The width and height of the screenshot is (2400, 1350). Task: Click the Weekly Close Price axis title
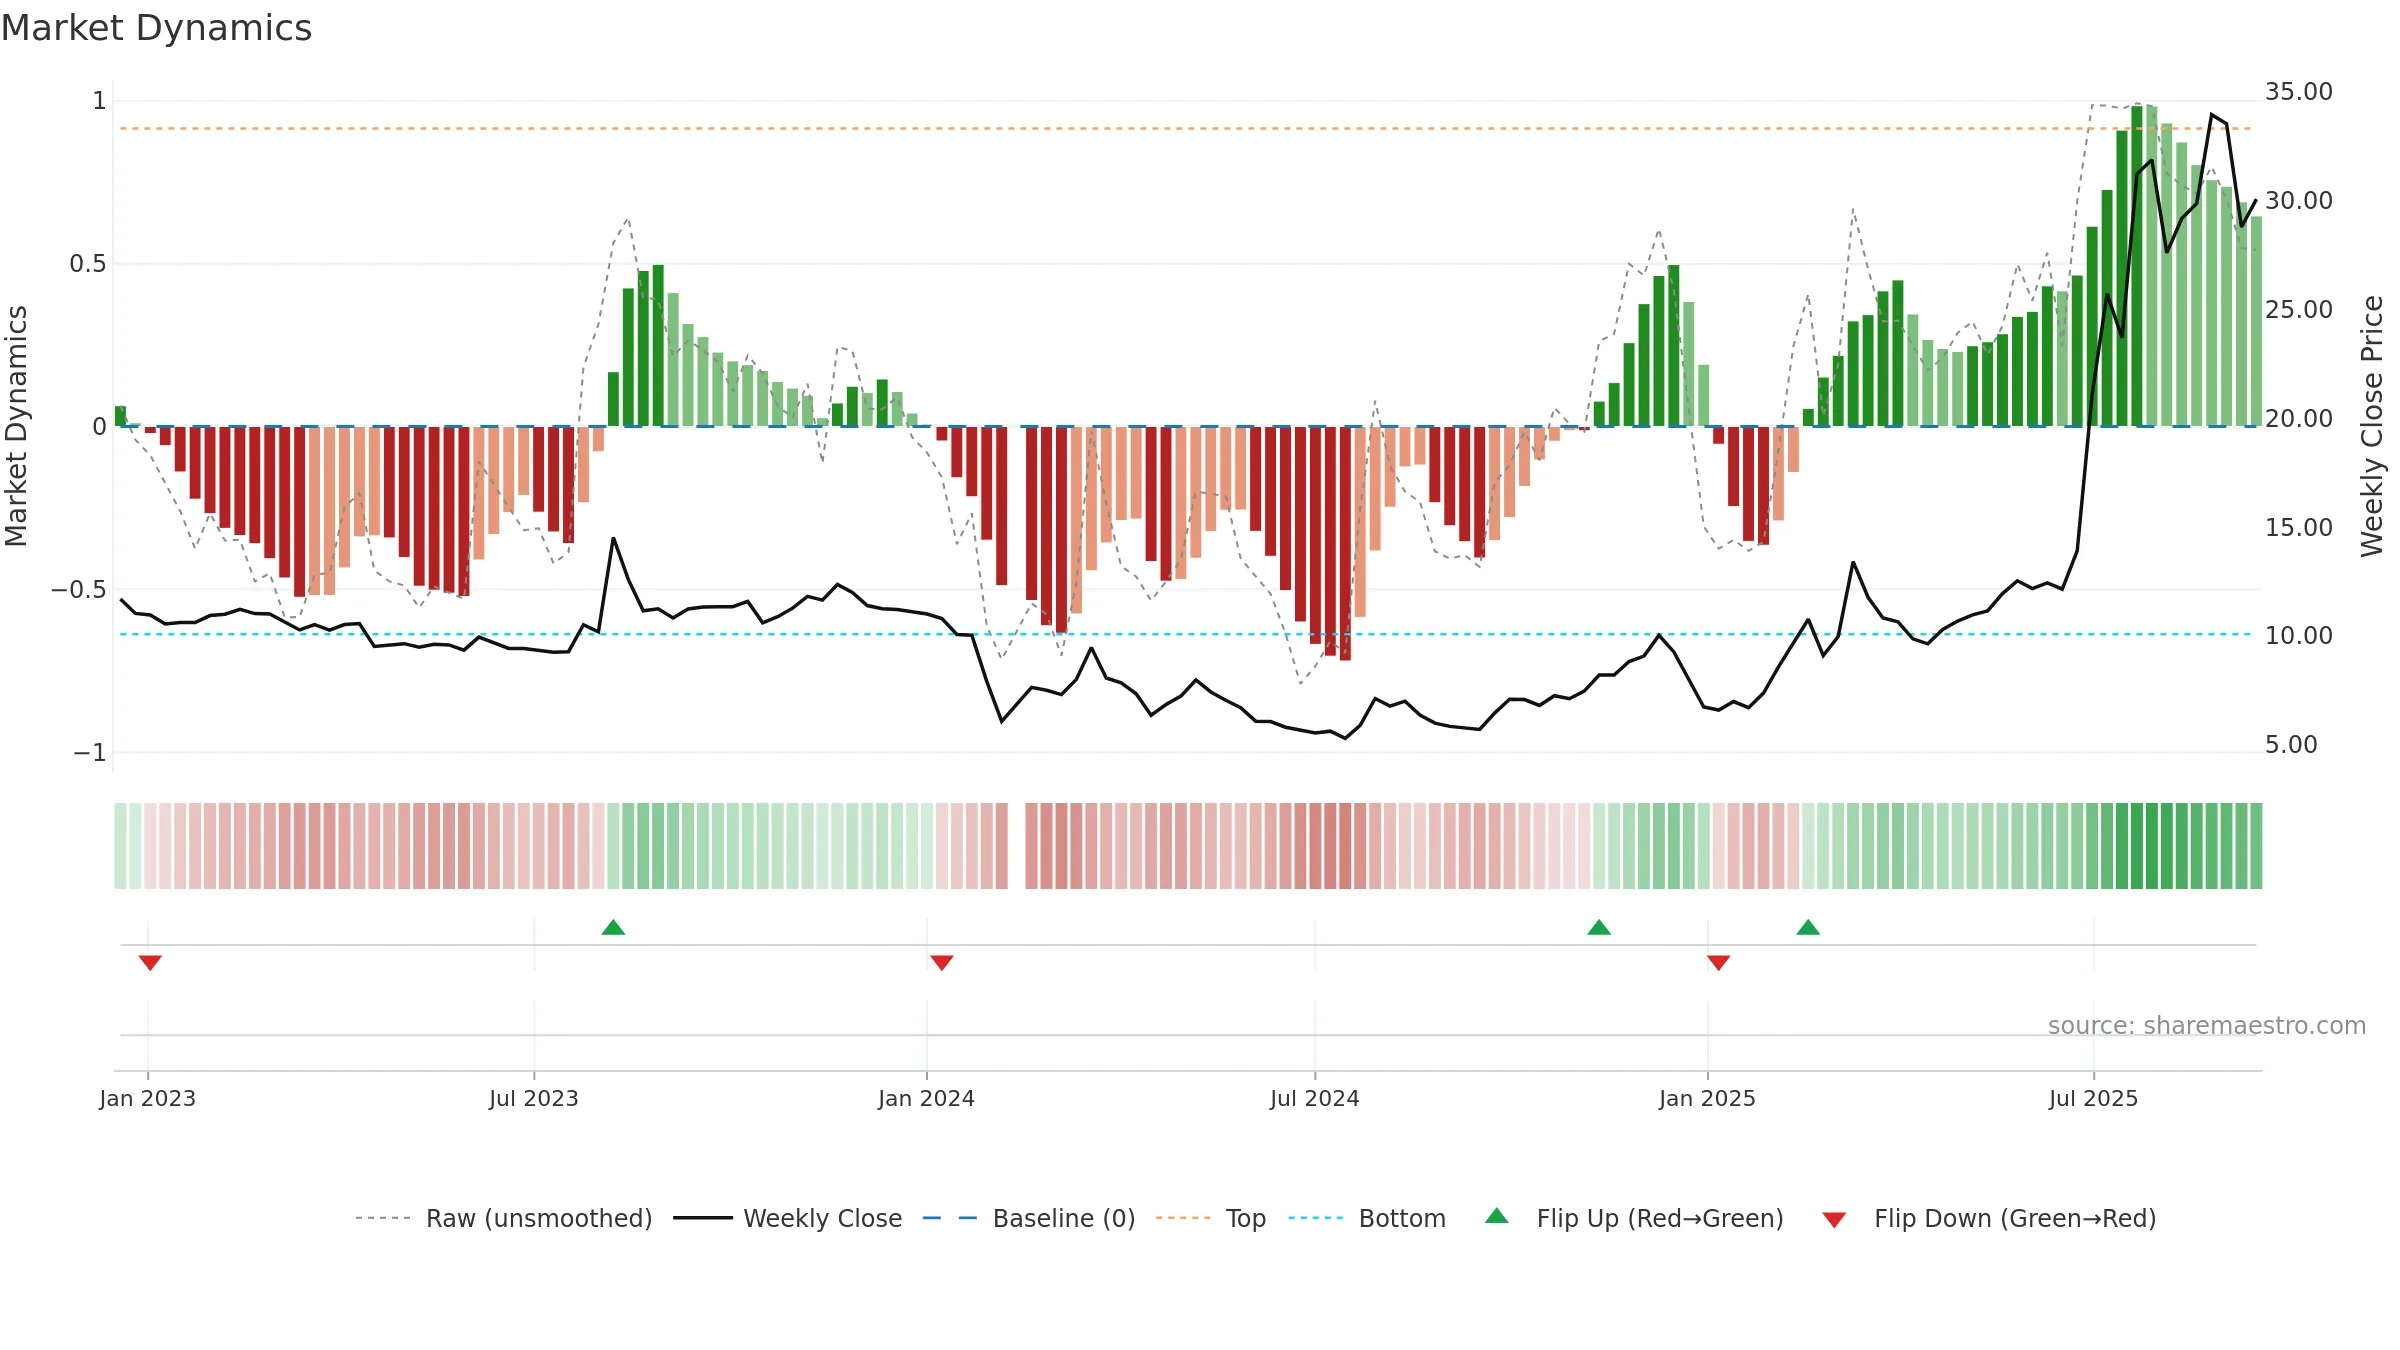click(x=2372, y=426)
